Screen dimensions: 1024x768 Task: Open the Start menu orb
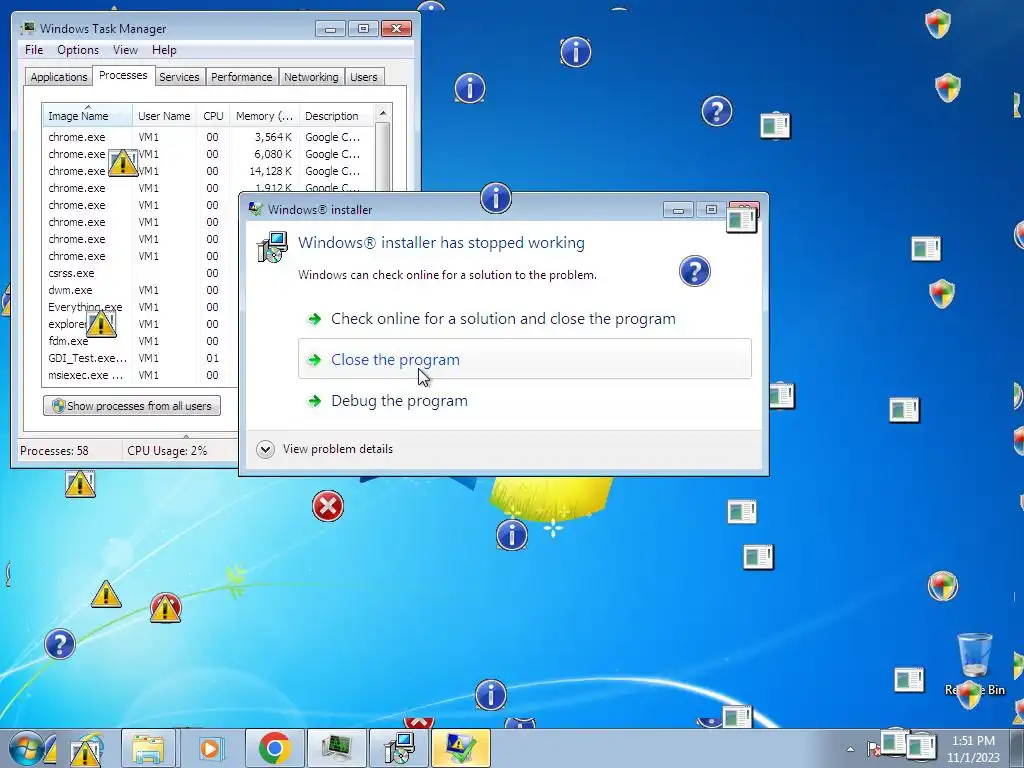pyautogui.click(x=27, y=748)
